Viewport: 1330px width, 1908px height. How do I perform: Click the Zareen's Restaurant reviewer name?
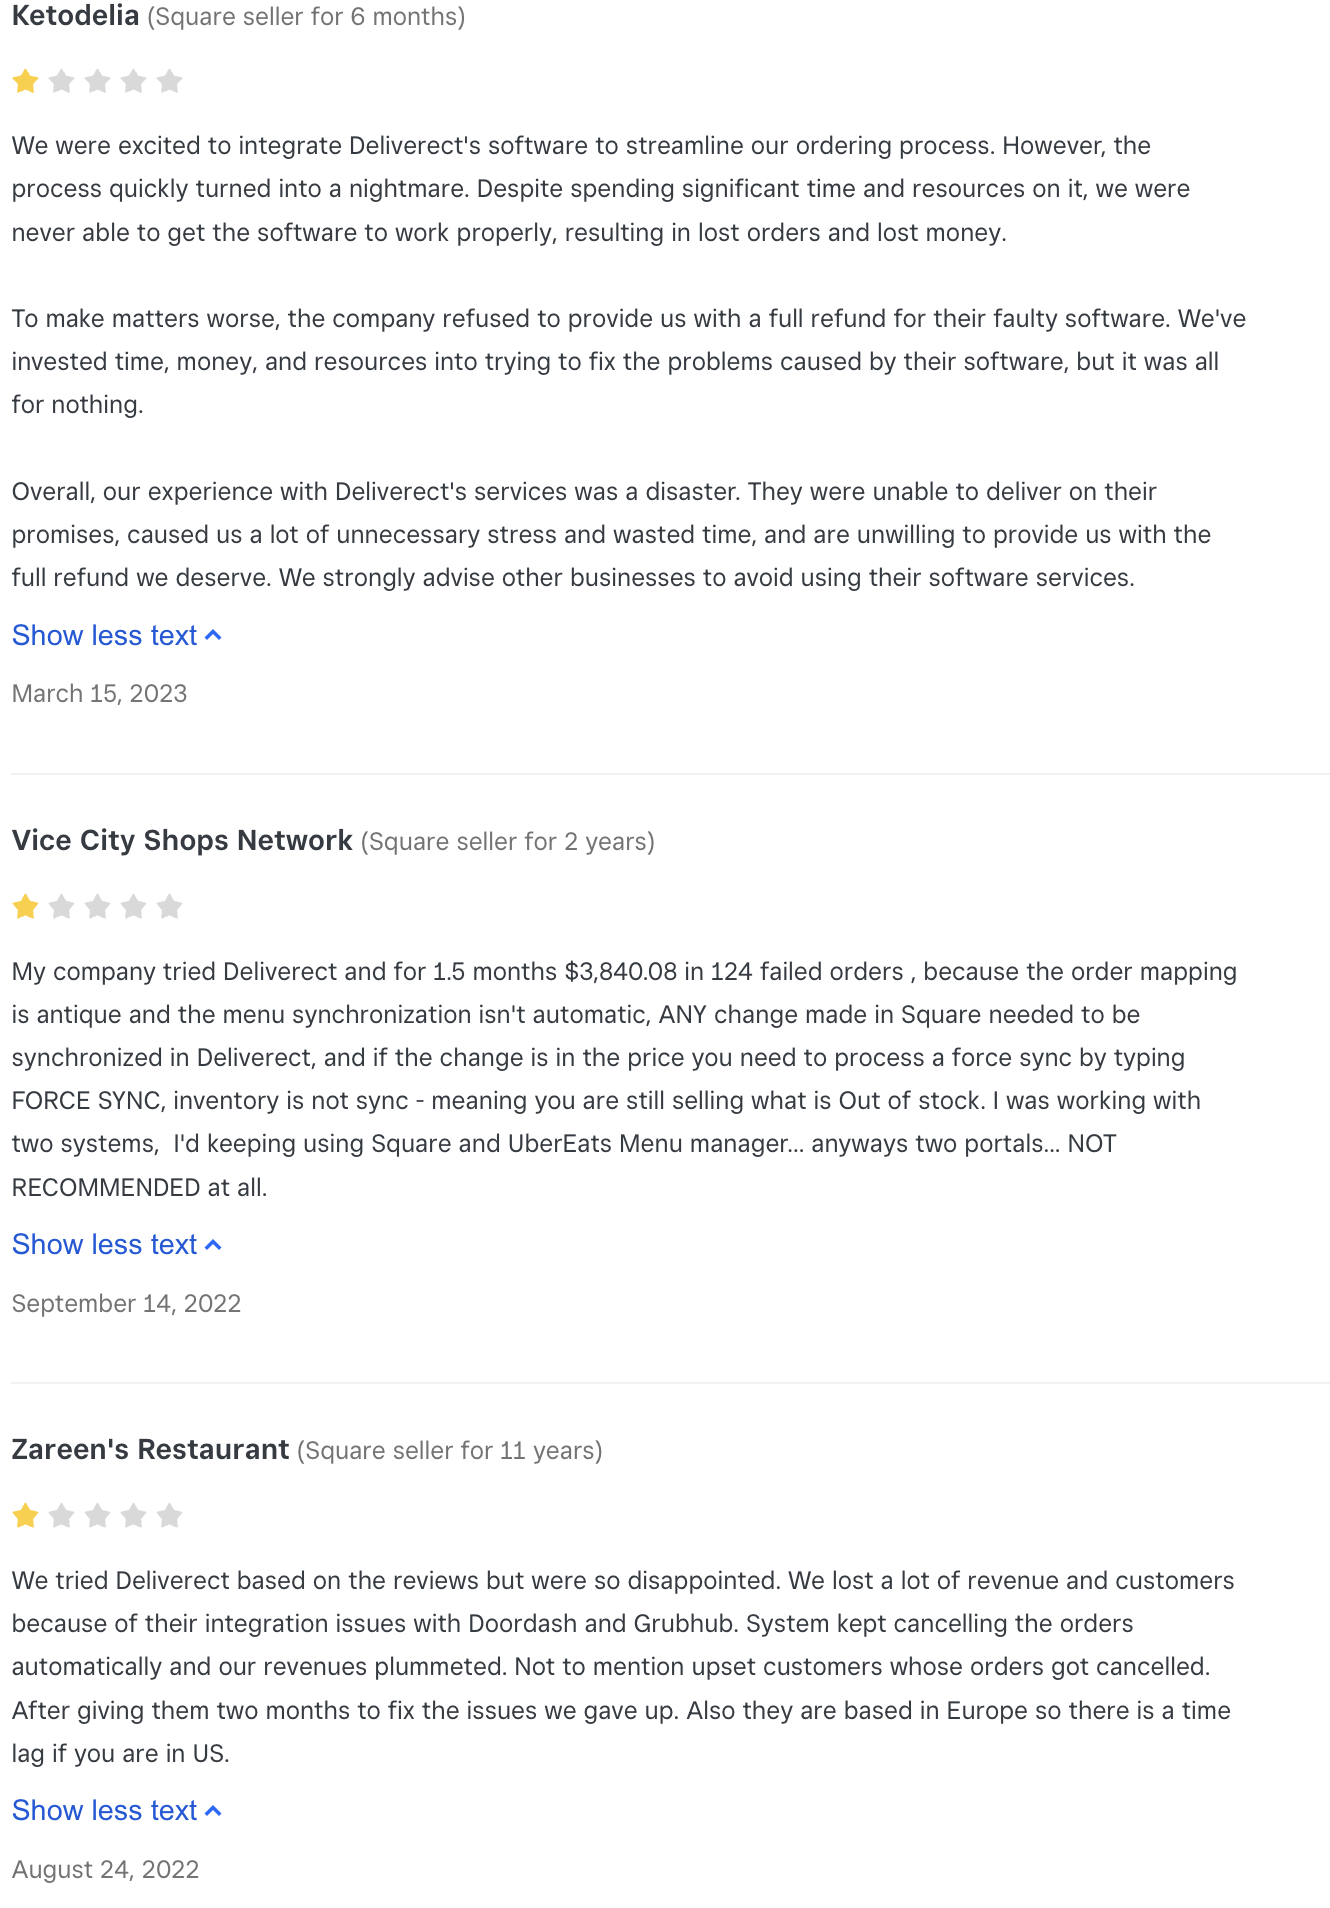150,1450
